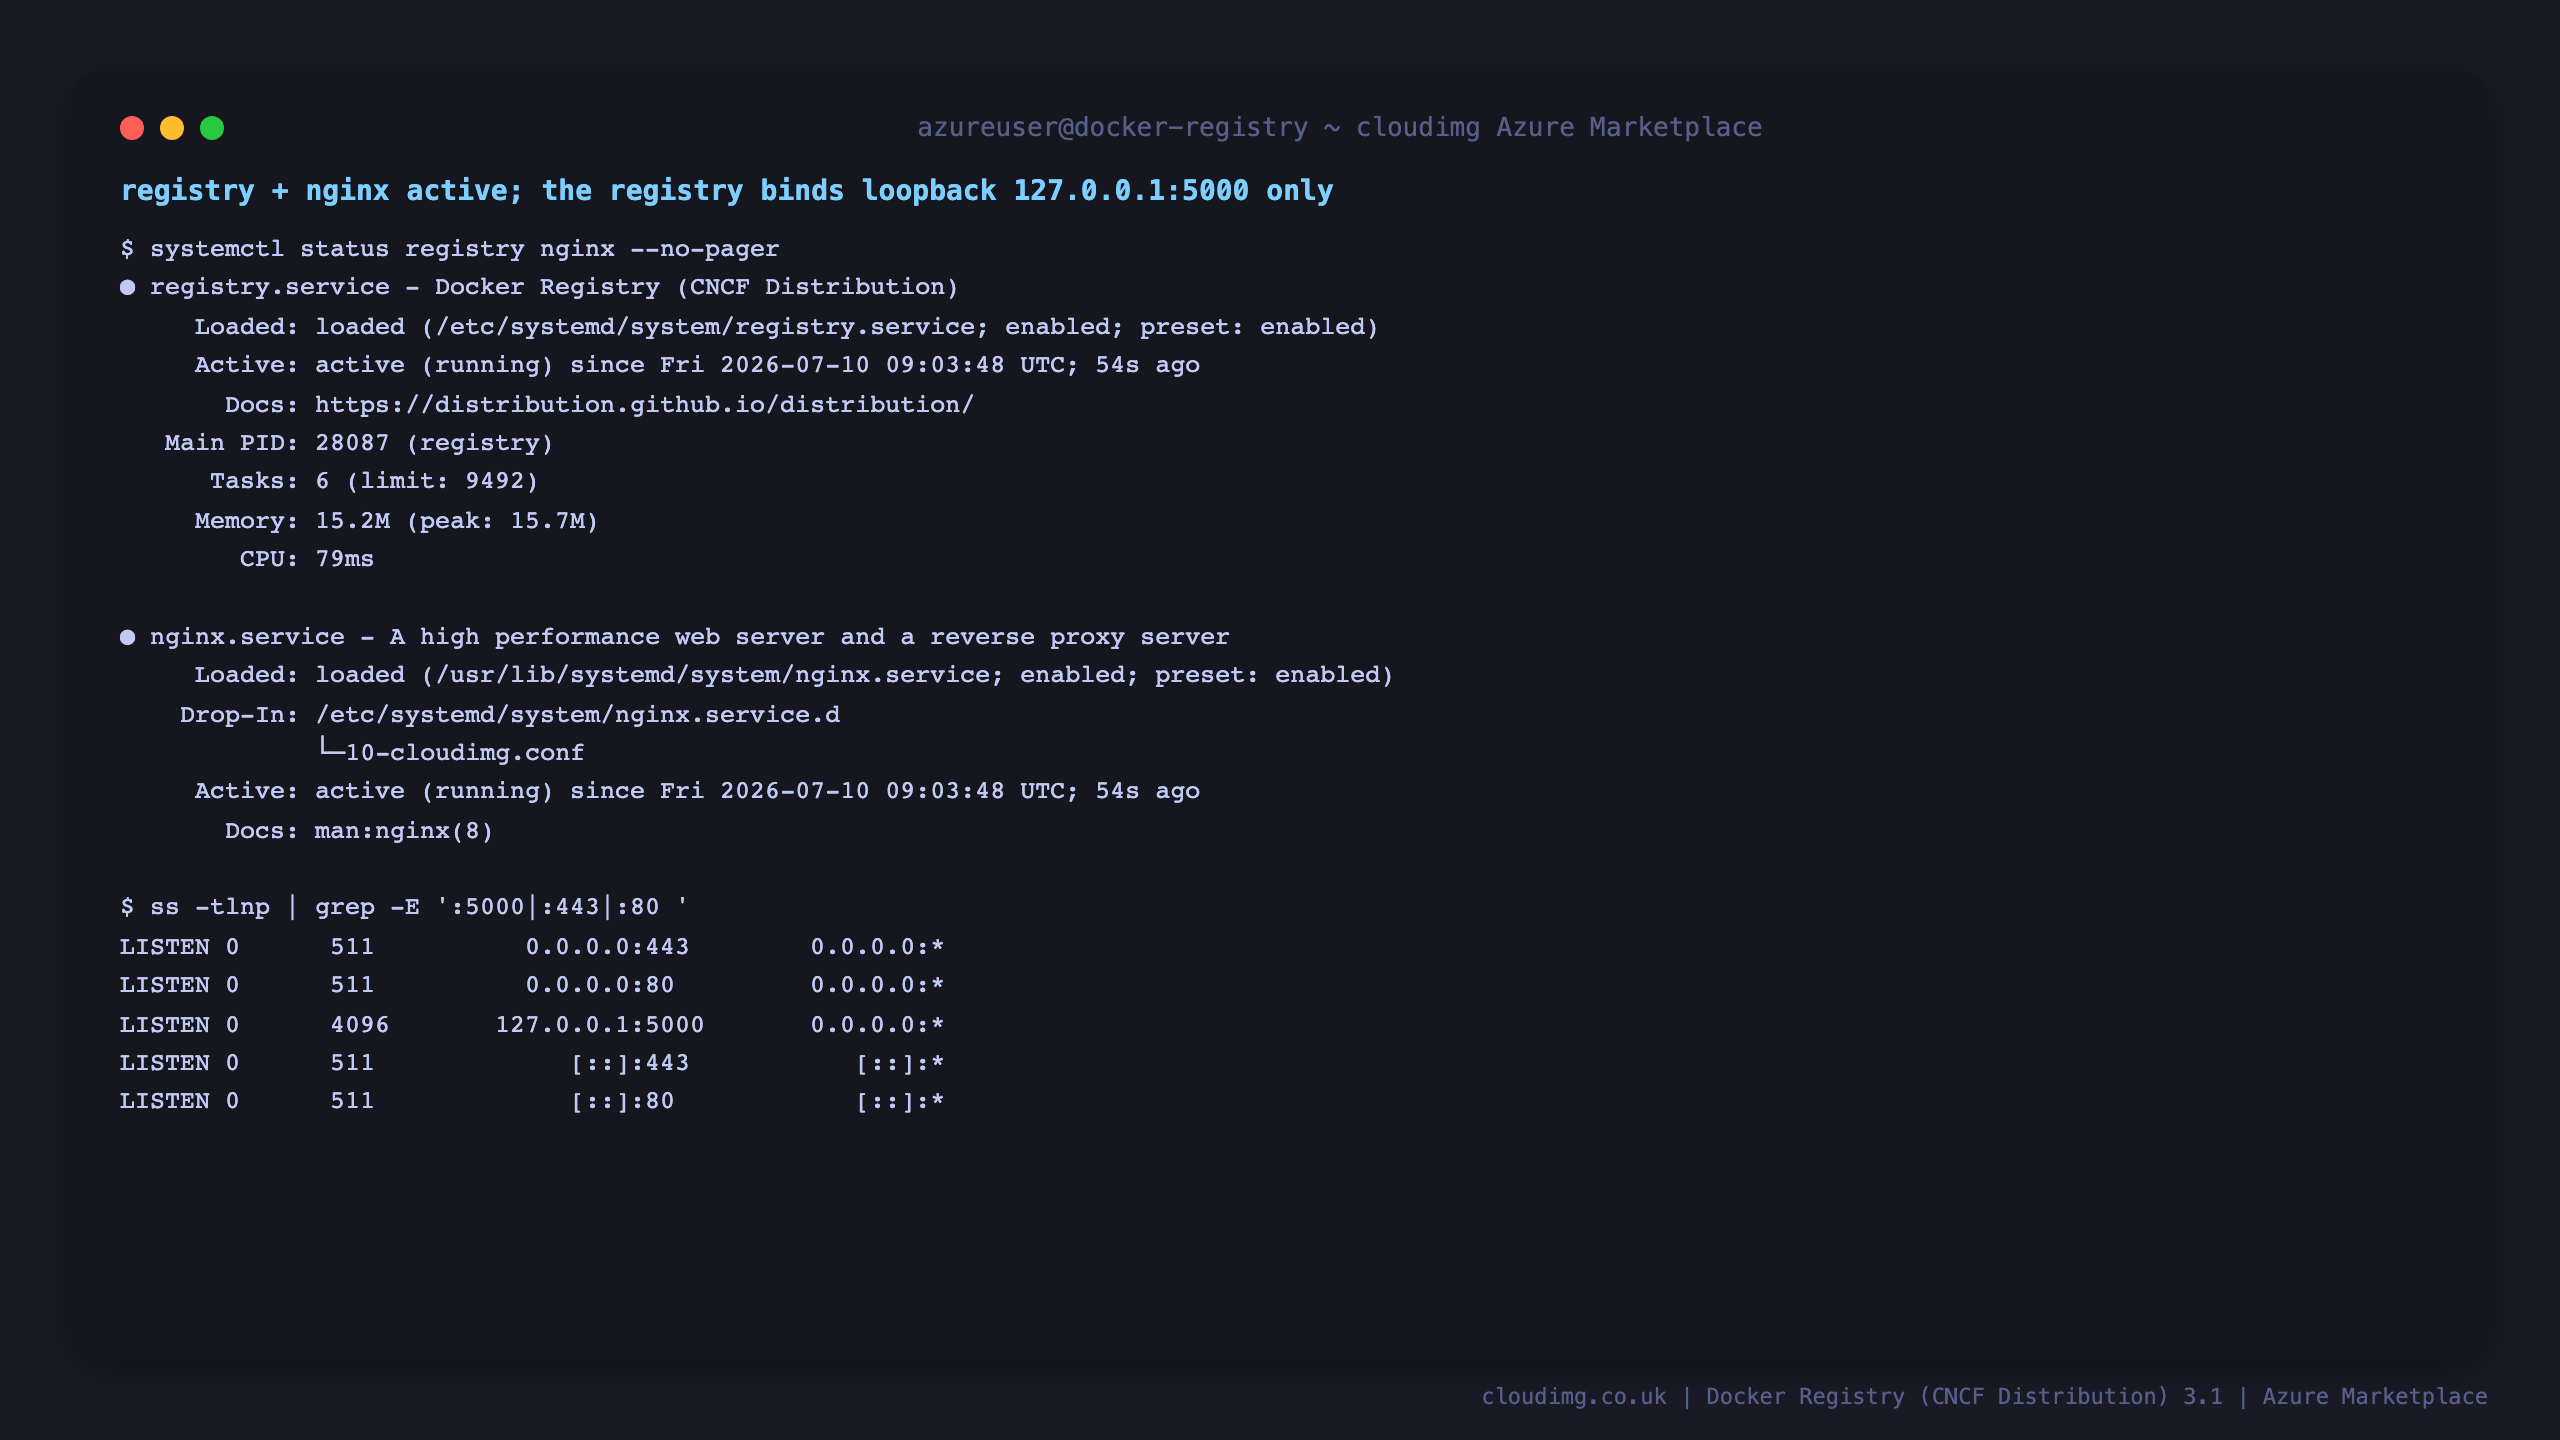2560x1440 pixels.
Task: Click the Memory 15.2M peak 15.7M line
Action: (x=396, y=521)
